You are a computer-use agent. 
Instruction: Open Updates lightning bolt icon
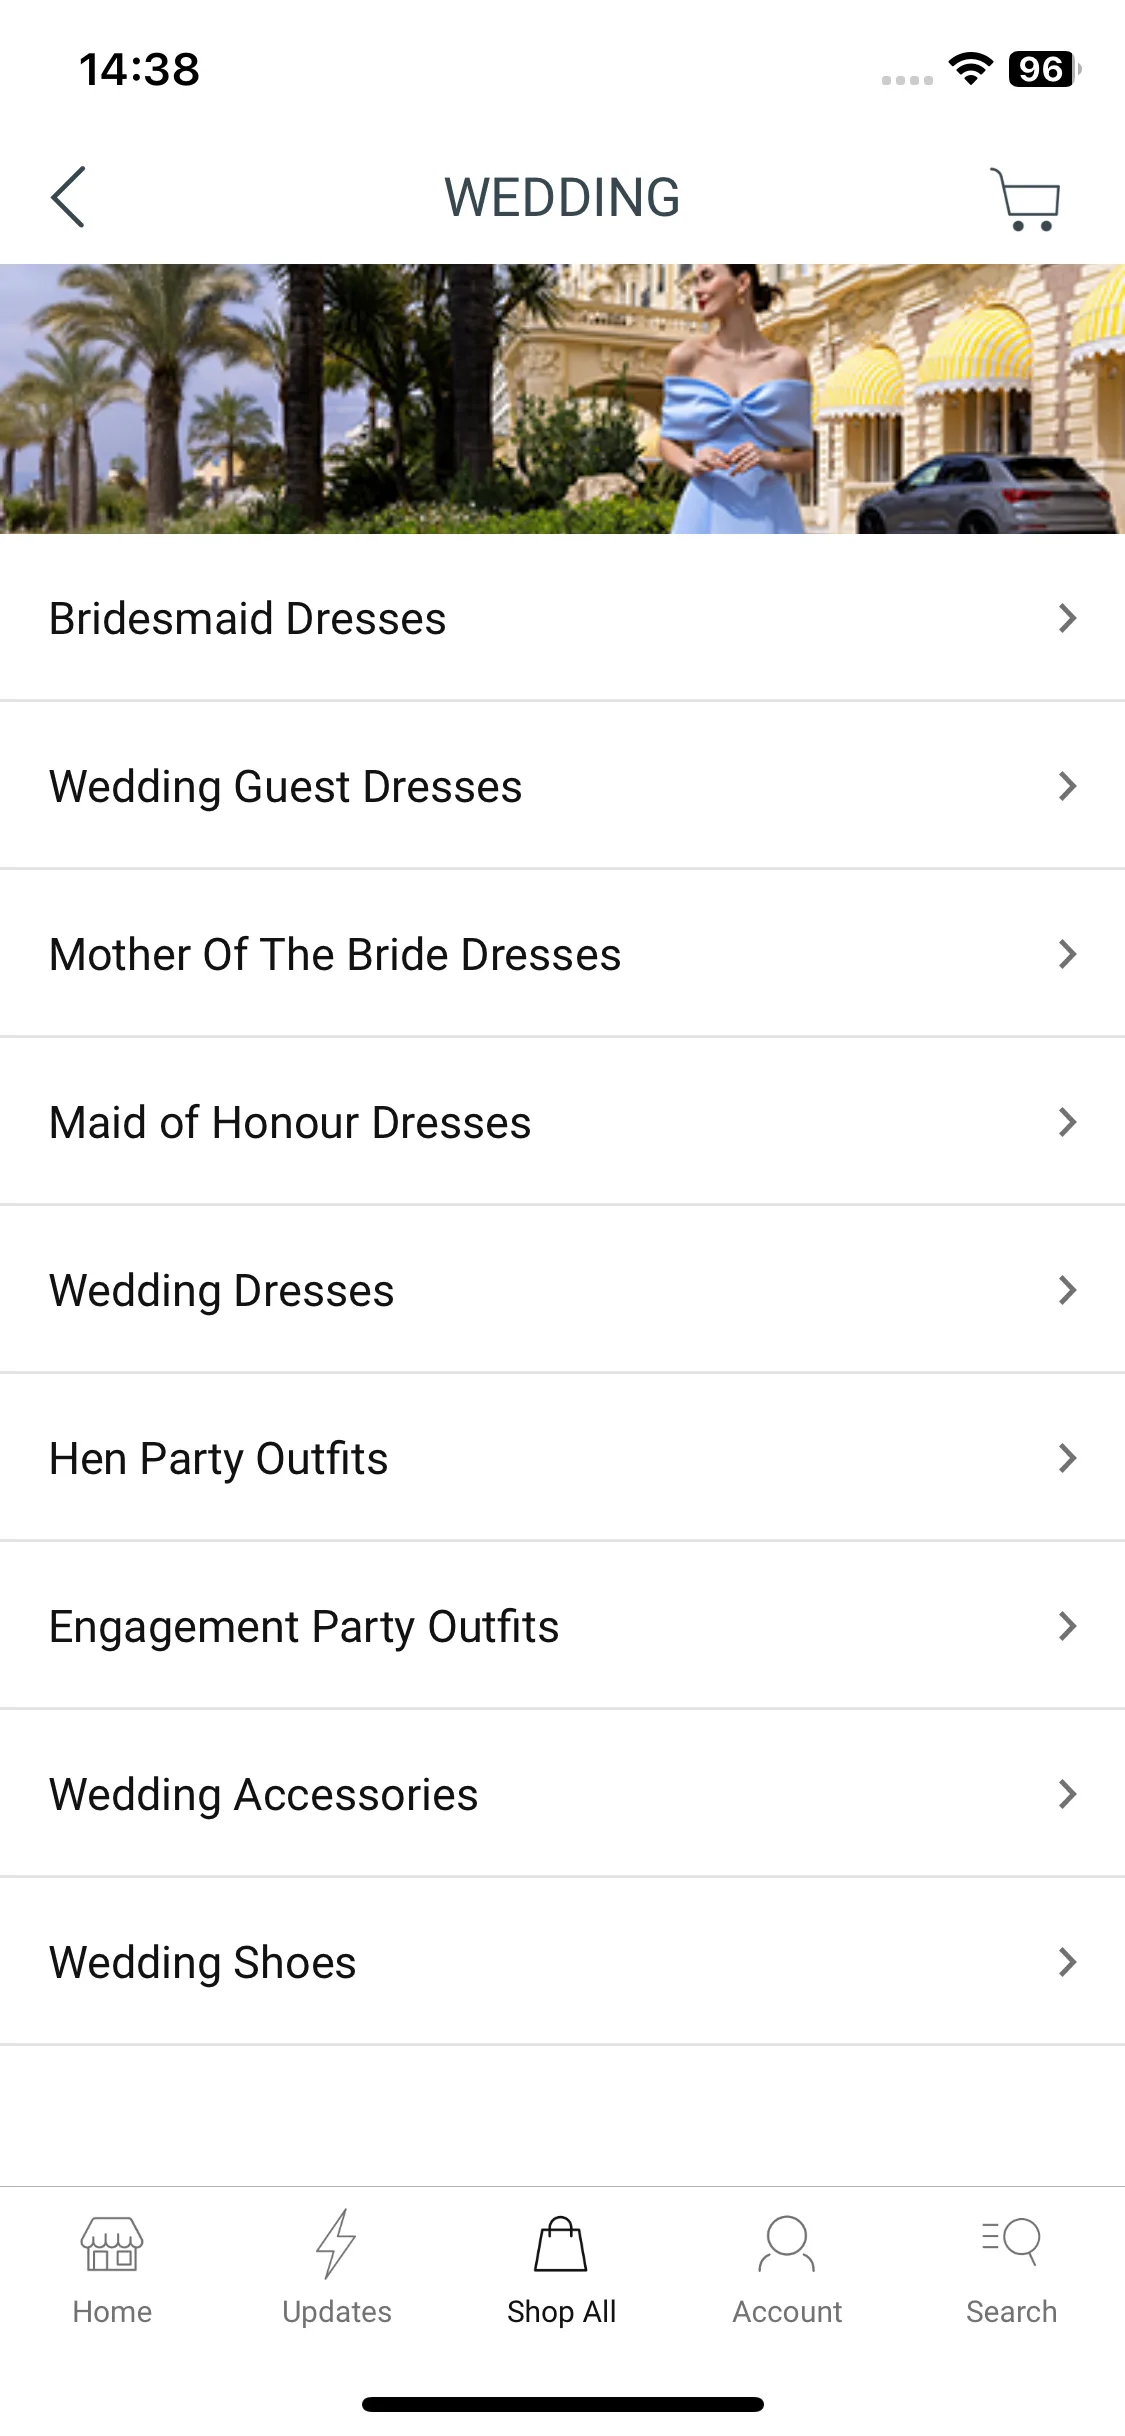(x=336, y=2243)
